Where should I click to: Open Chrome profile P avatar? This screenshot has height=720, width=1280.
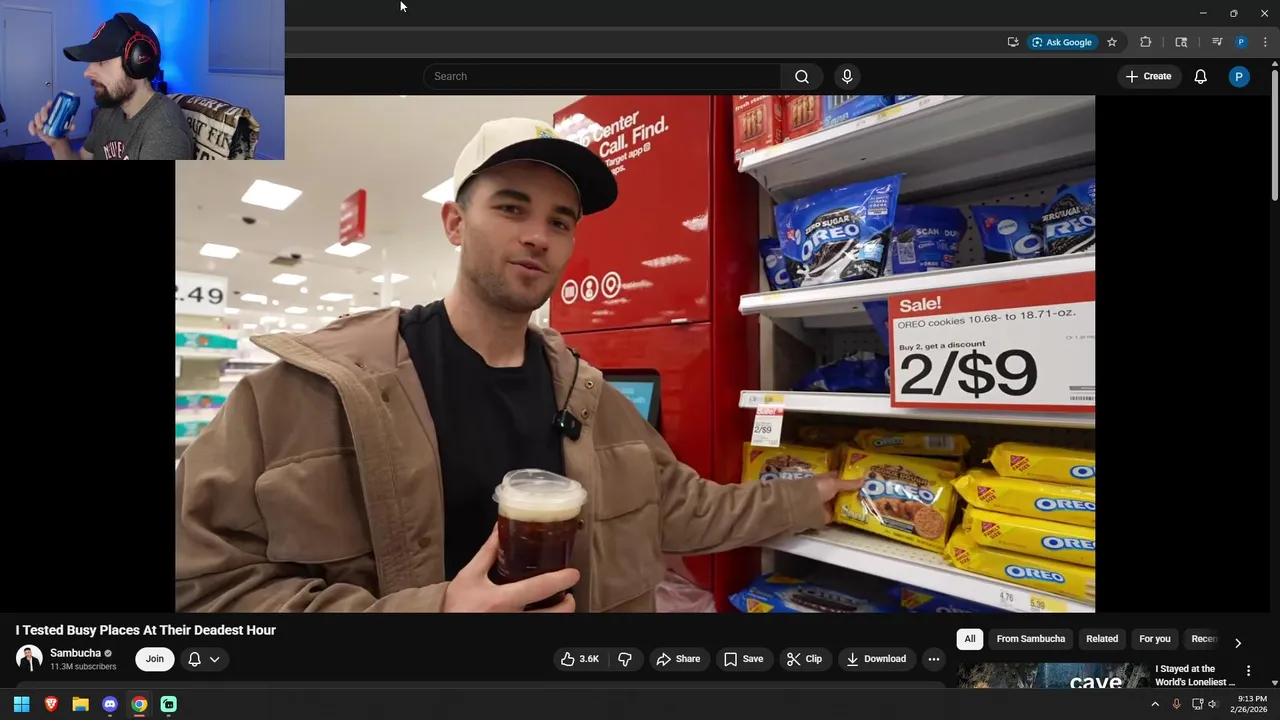point(1241,42)
